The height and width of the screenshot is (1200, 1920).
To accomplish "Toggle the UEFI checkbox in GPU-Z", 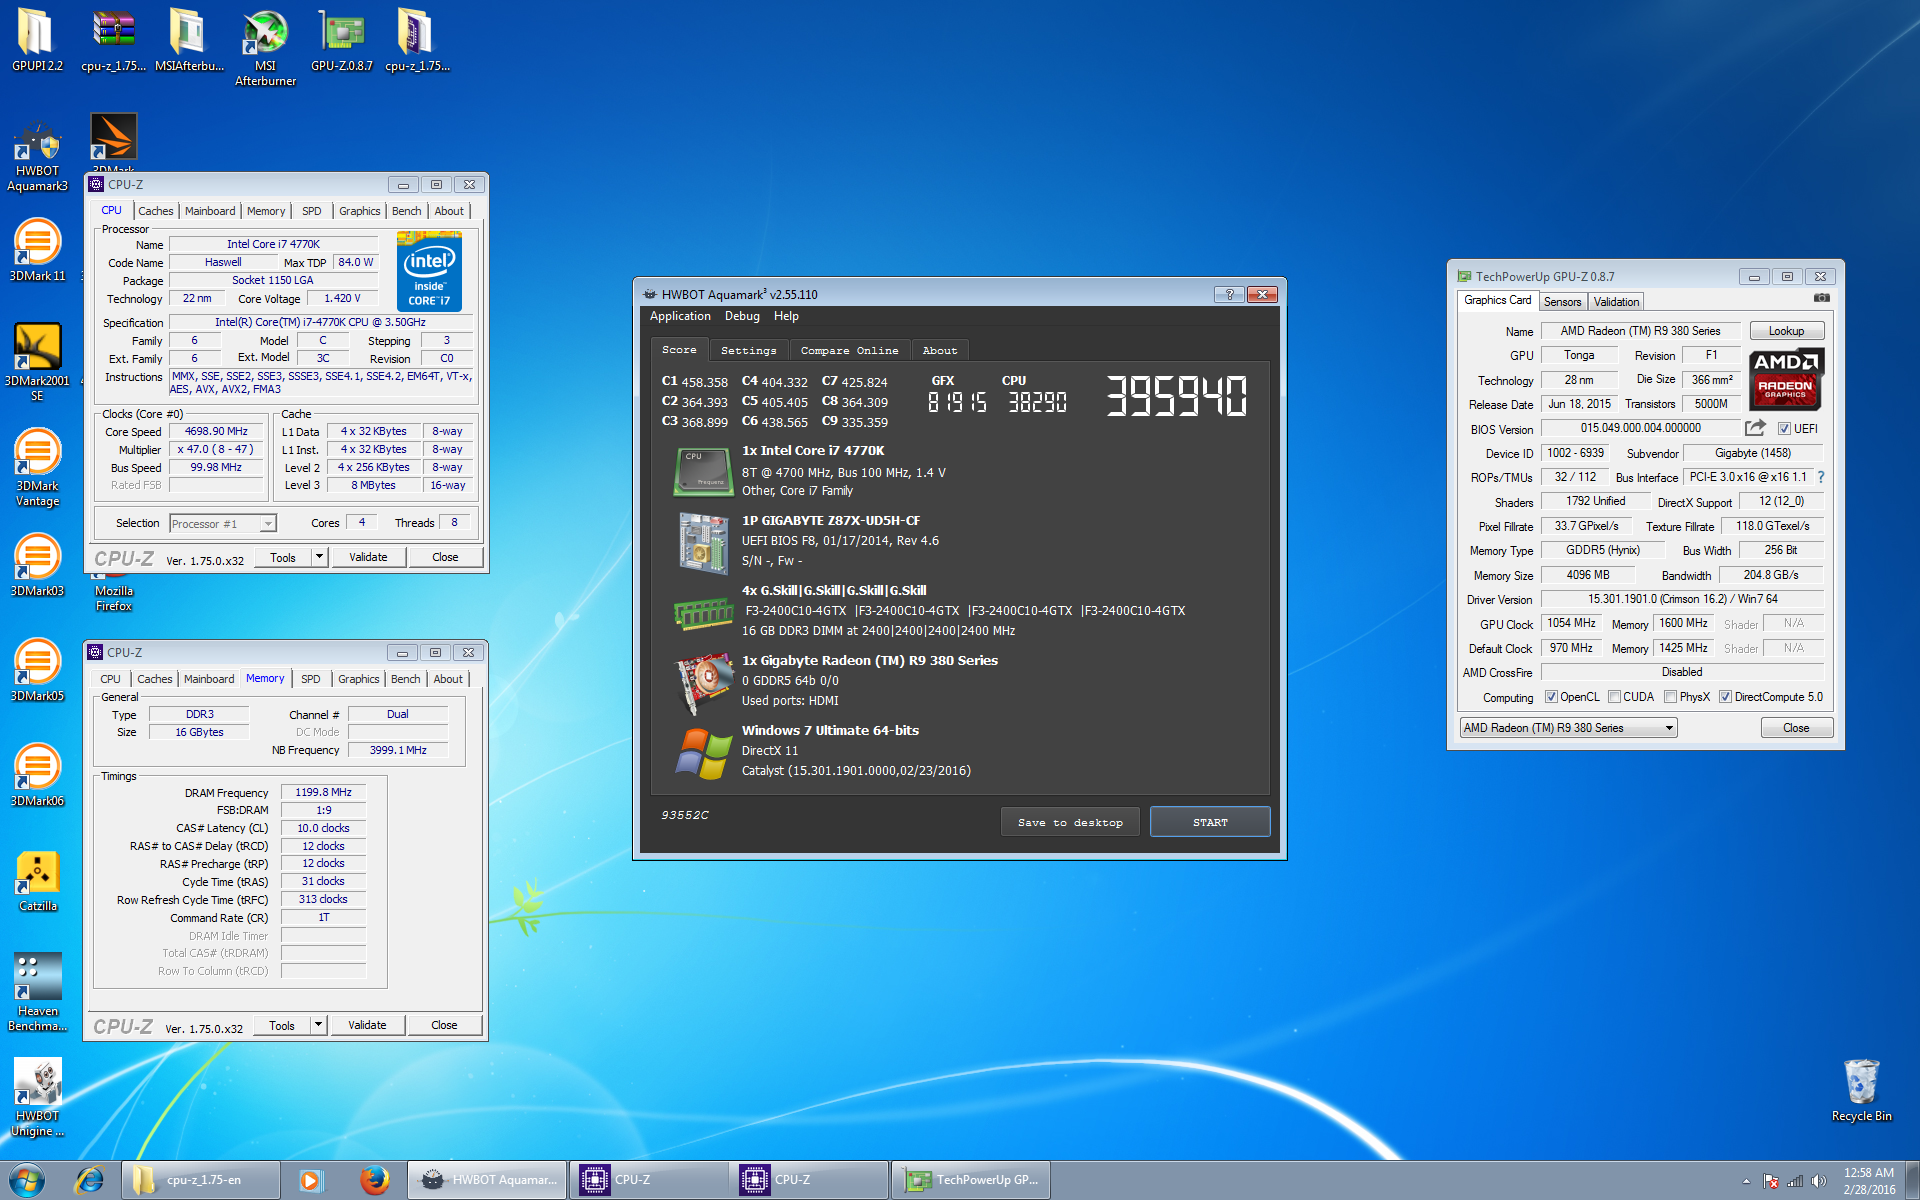I will [1784, 429].
